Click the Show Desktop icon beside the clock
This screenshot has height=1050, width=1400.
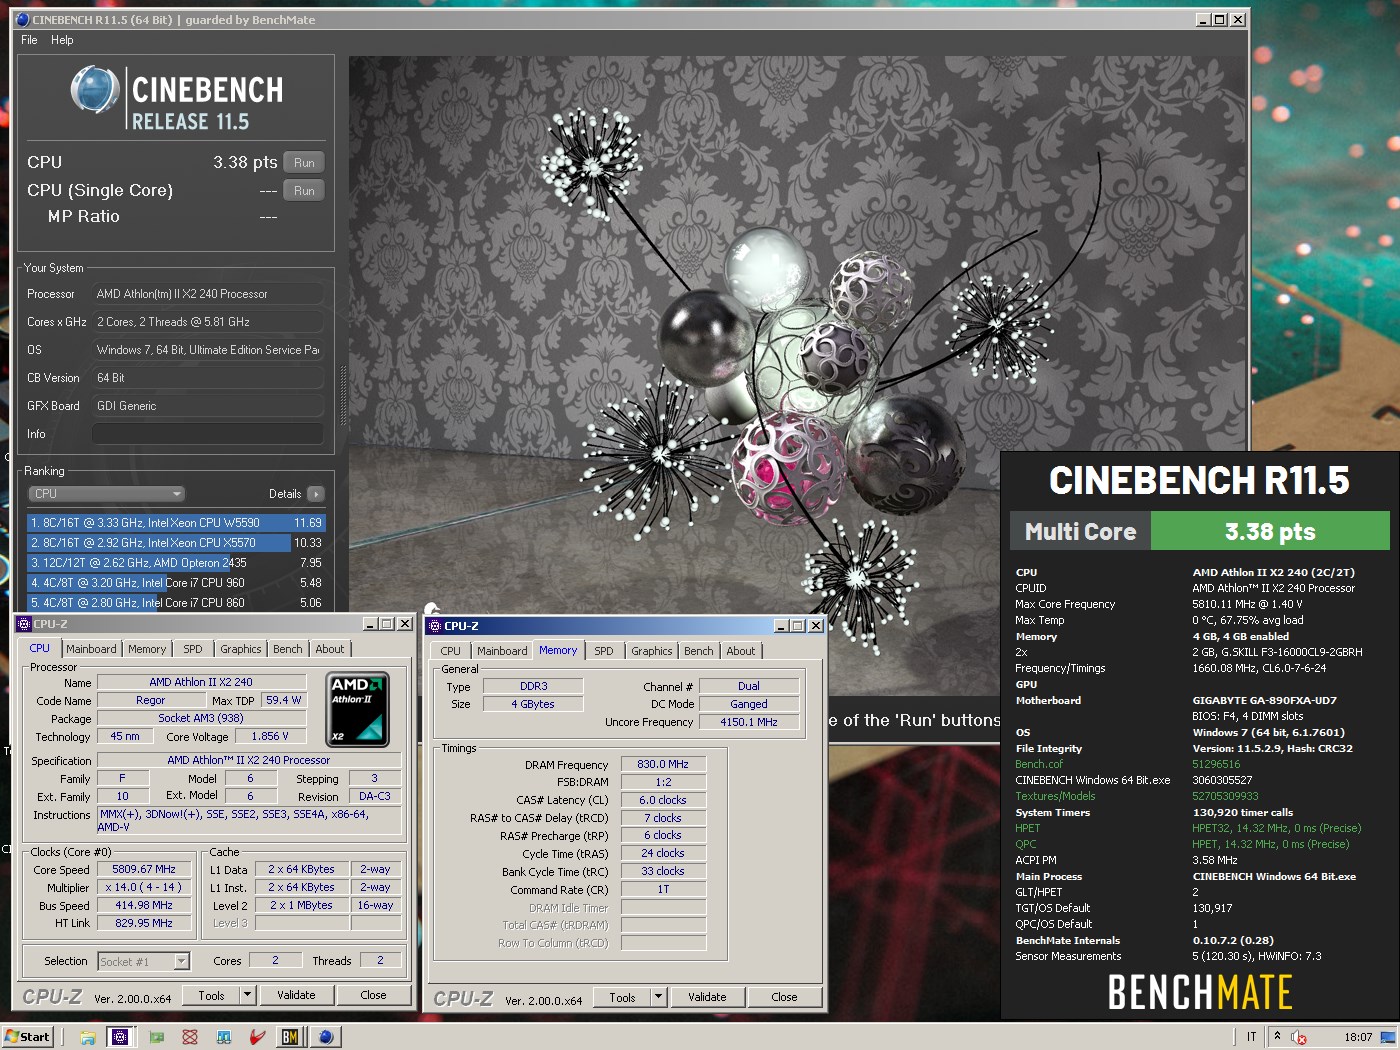pyautogui.click(x=1388, y=1037)
